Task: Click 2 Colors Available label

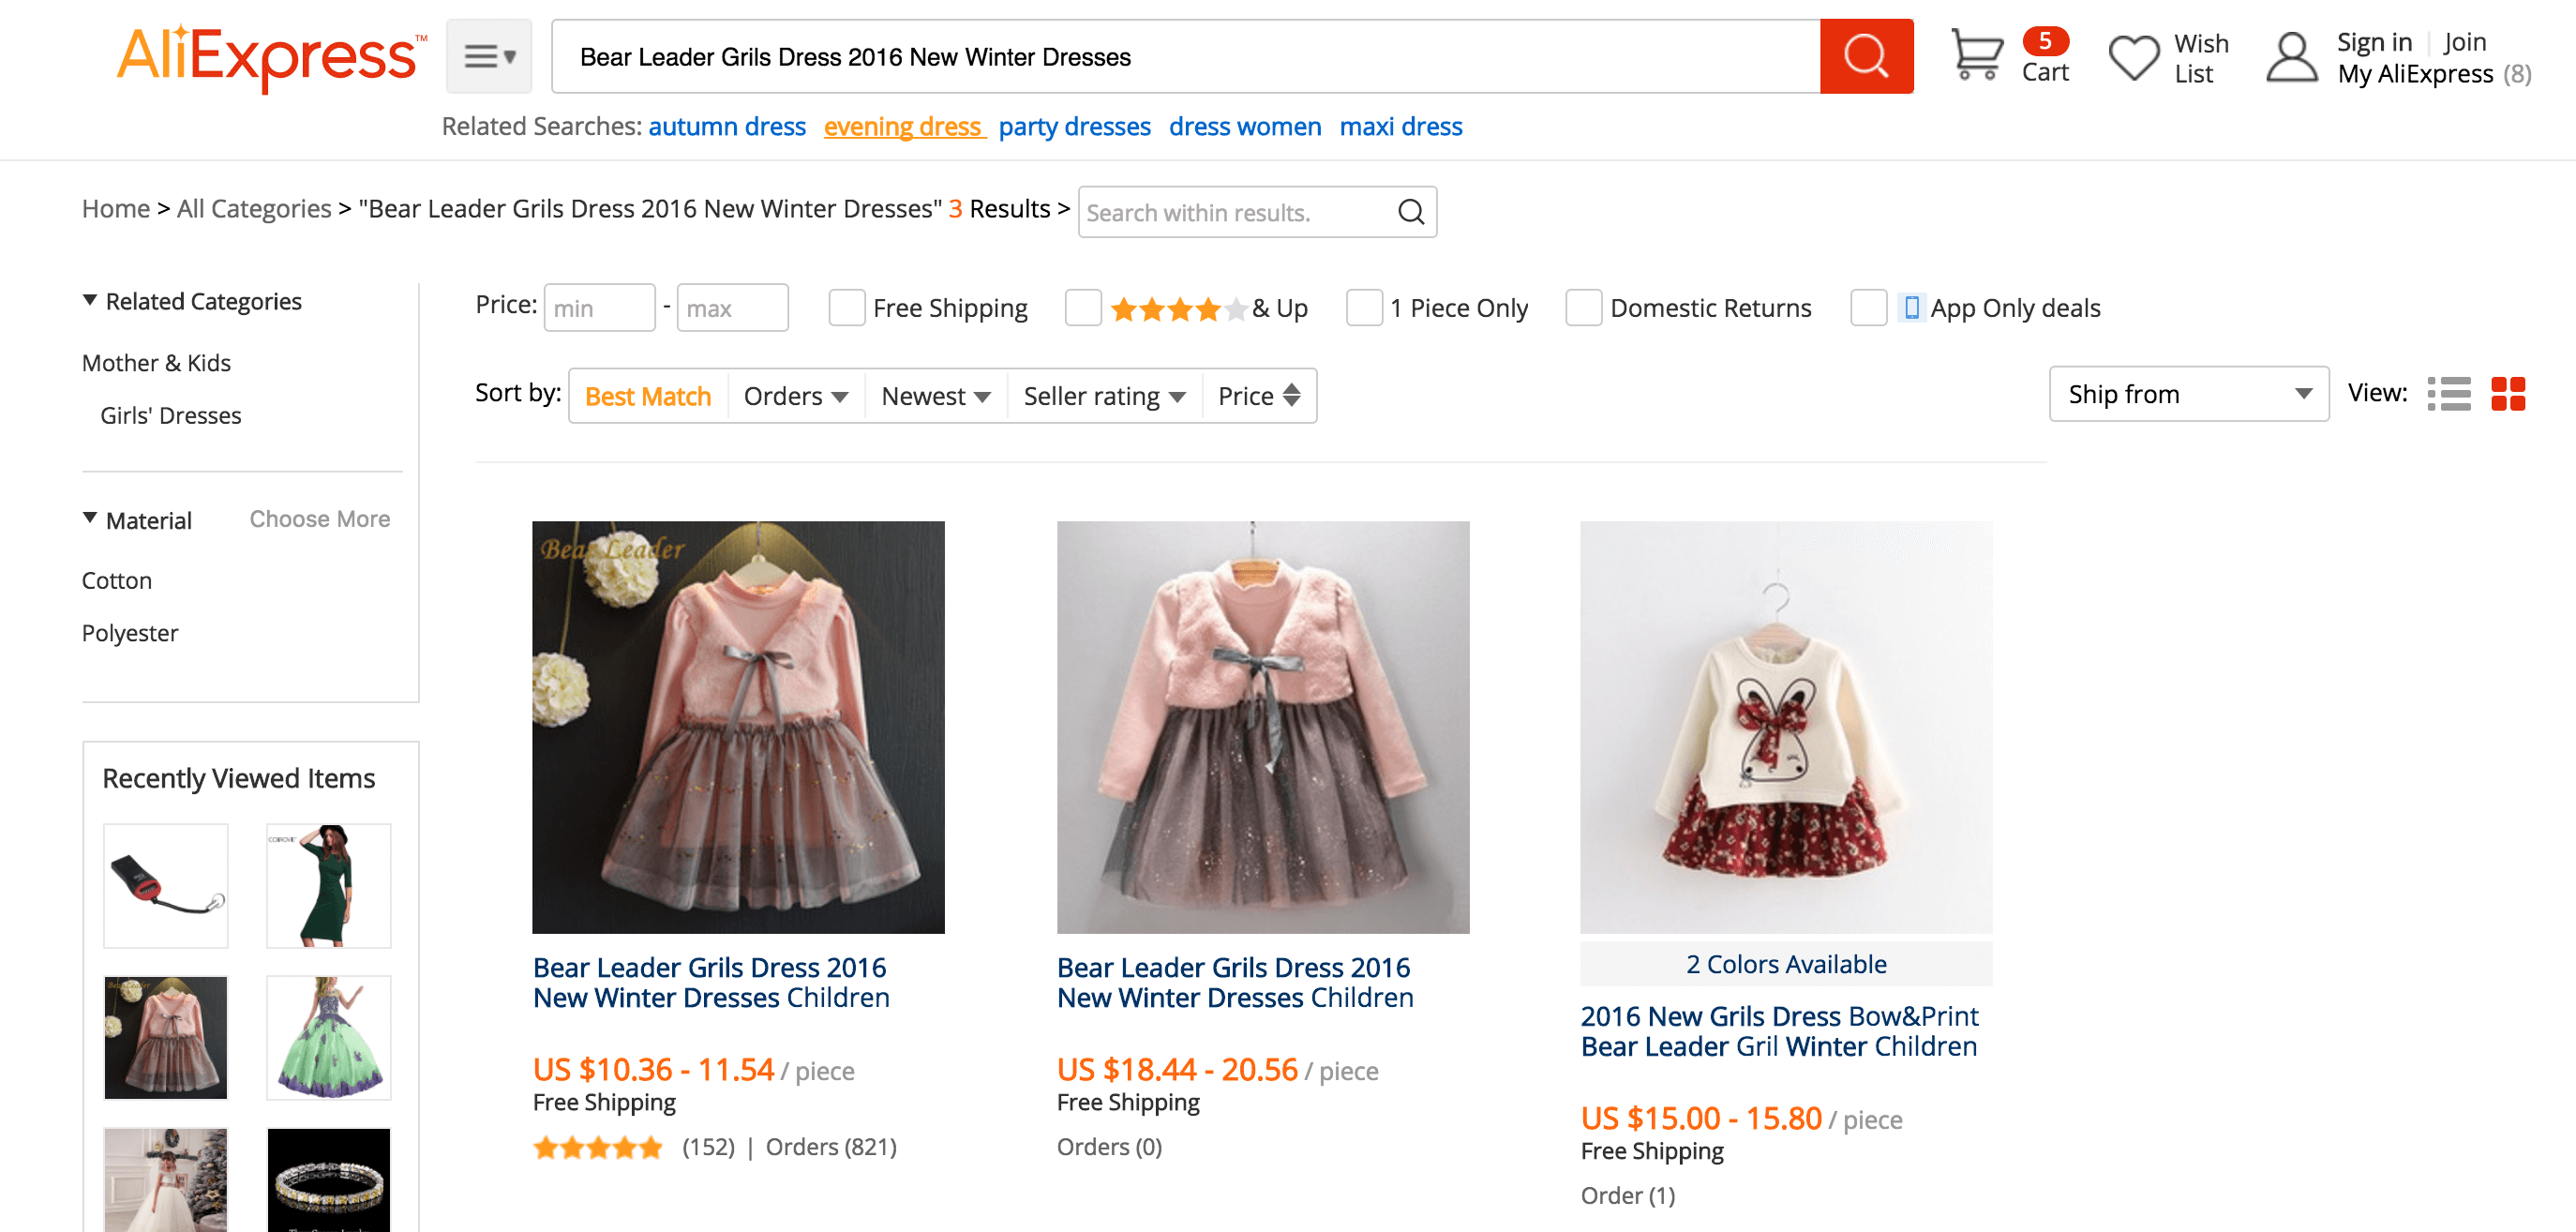Action: (x=1786, y=964)
